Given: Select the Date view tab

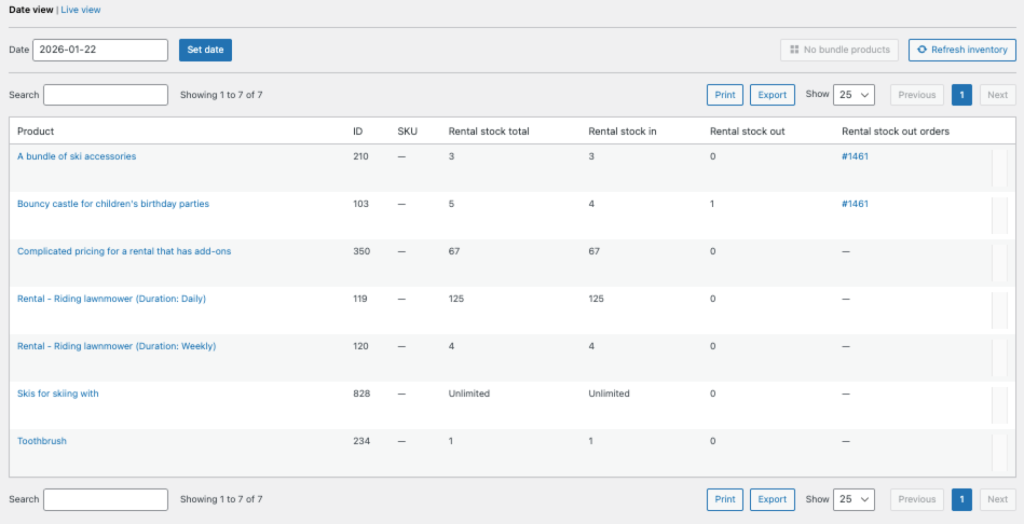Looking at the screenshot, I should [x=31, y=10].
